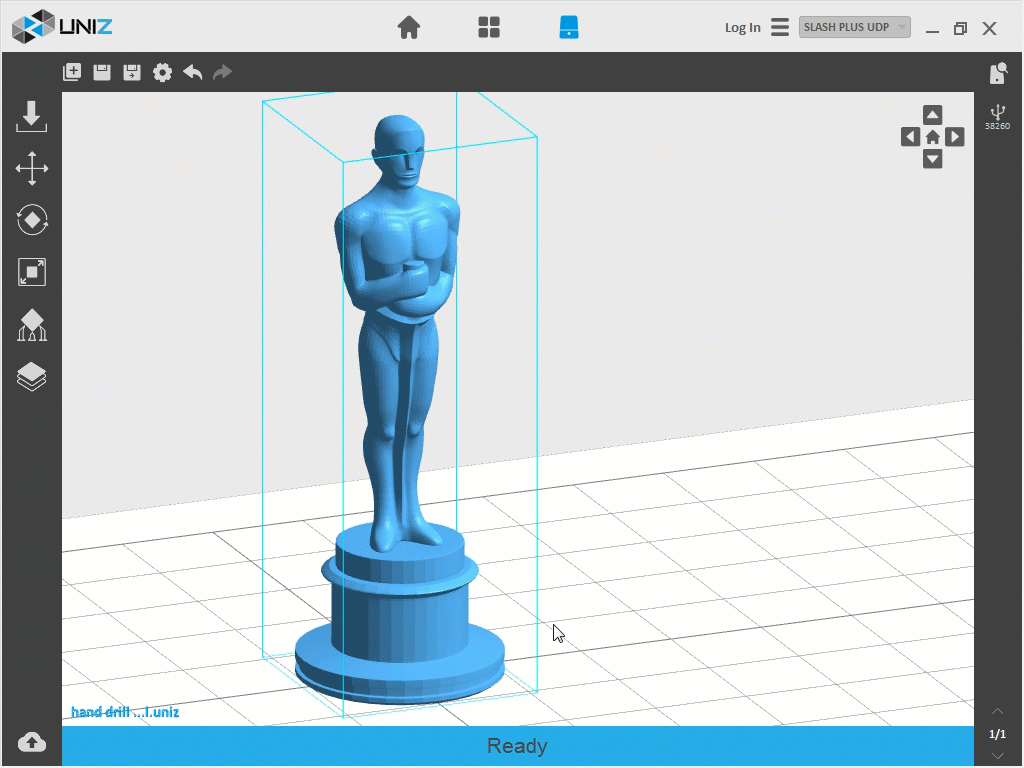Go to next page with the down chevron
The image size is (1024, 768).
[997, 756]
